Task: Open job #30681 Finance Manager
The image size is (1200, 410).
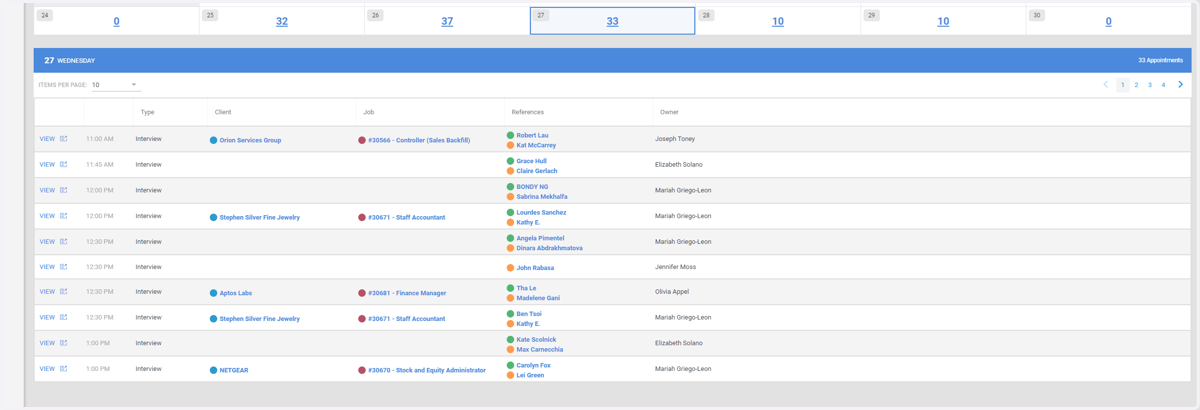Action: pyautogui.click(x=407, y=293)
